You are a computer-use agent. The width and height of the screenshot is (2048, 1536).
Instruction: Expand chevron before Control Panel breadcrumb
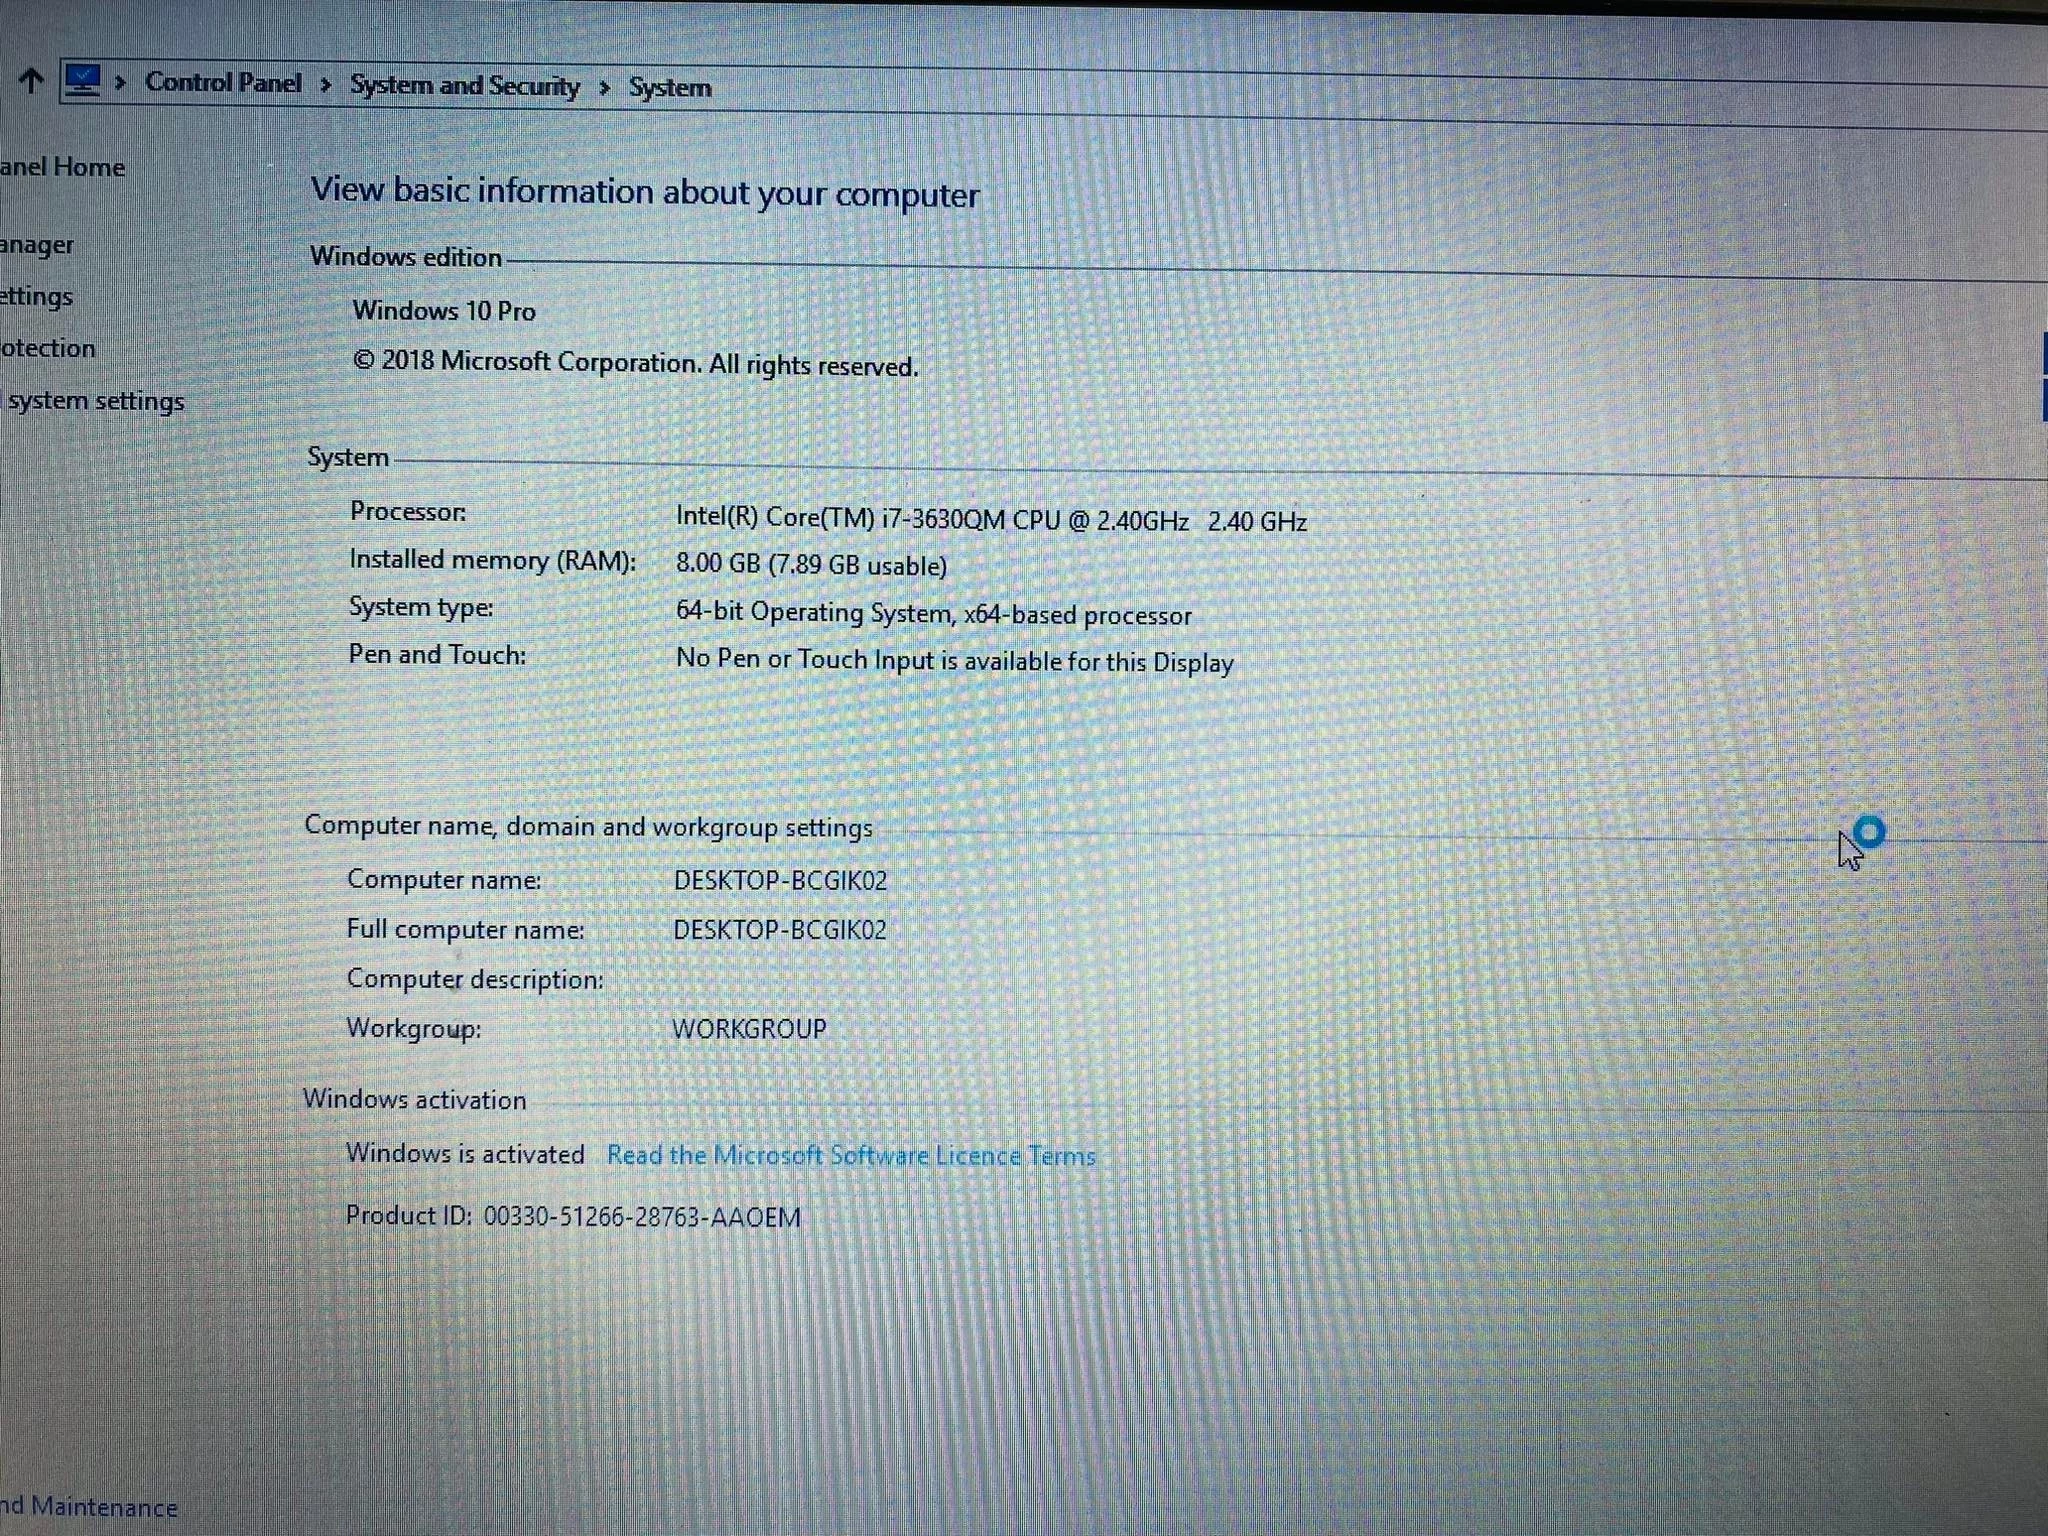pyautogui.click(x=121, y=82)
